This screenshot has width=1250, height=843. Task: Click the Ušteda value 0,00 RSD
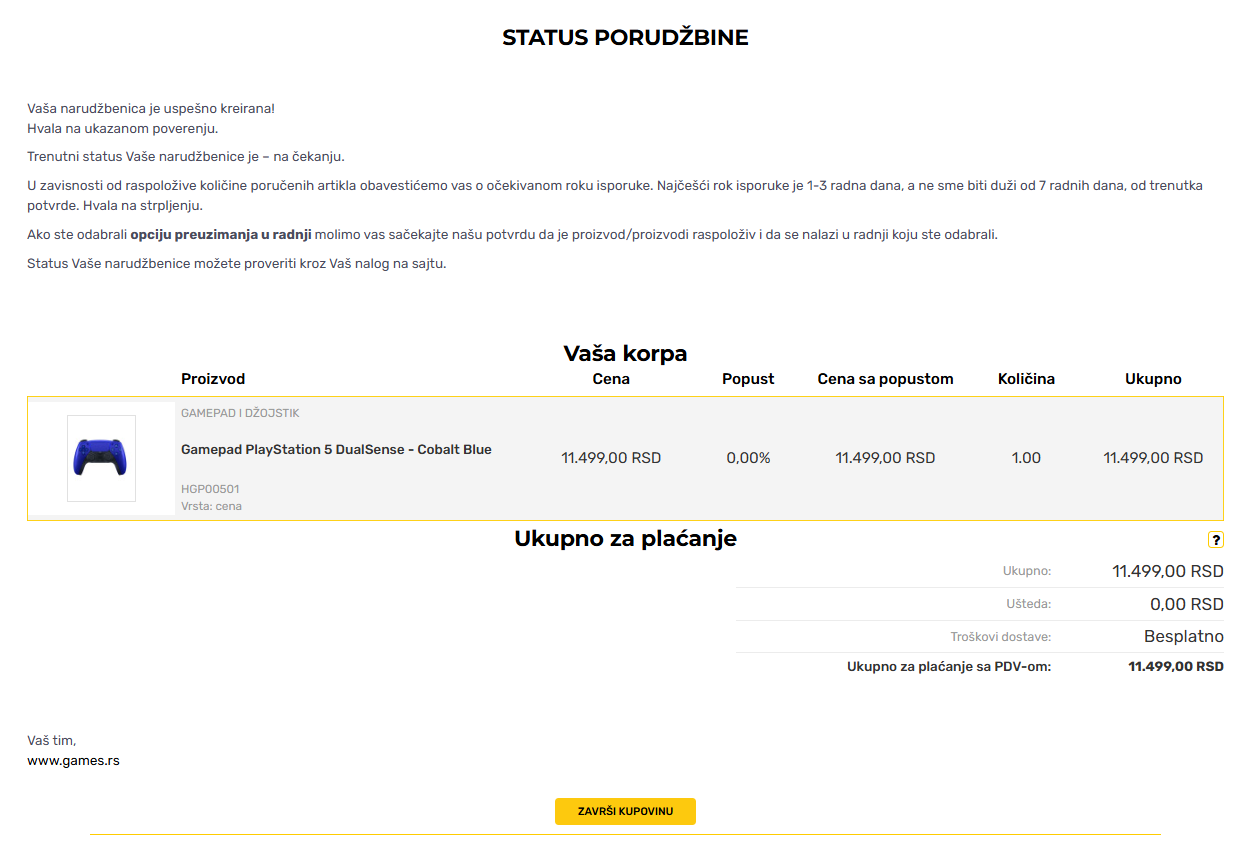point(1186,604)
